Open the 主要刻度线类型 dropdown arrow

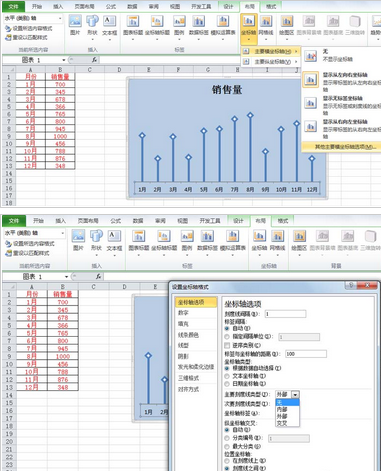295,395
